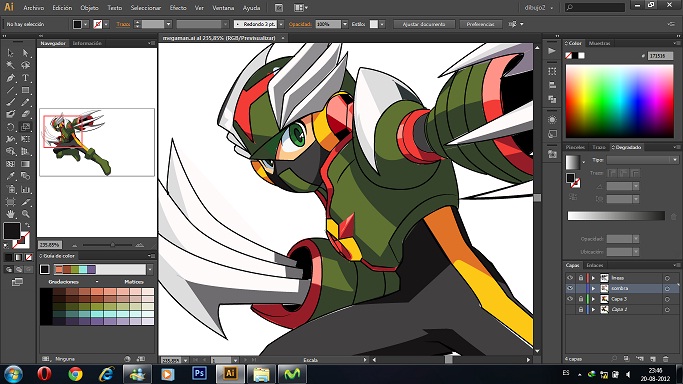The width and height of the screenshot is (683, 384).
Task: Select the Artboard tool
Action: coord(10,202)
